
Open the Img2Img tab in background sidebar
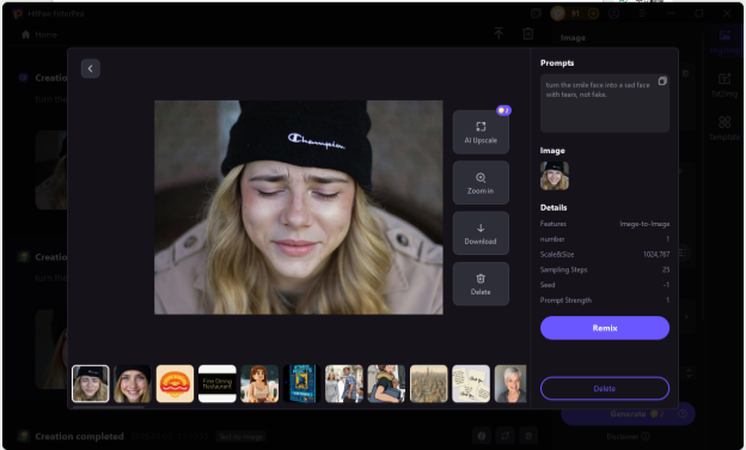(724, 41)
